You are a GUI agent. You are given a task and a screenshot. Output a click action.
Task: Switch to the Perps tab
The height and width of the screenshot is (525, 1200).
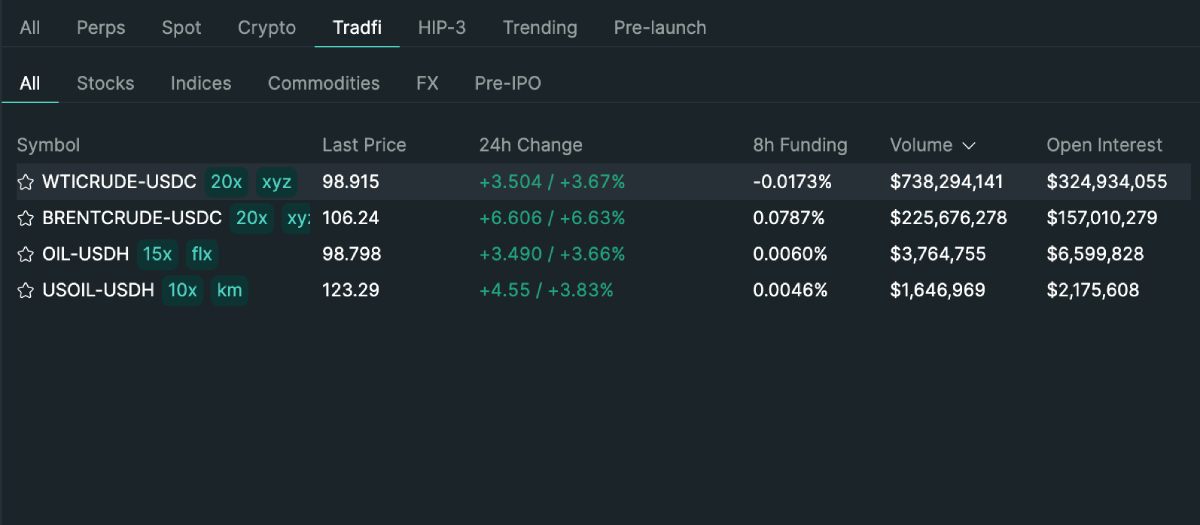click(x=101, y=27)
